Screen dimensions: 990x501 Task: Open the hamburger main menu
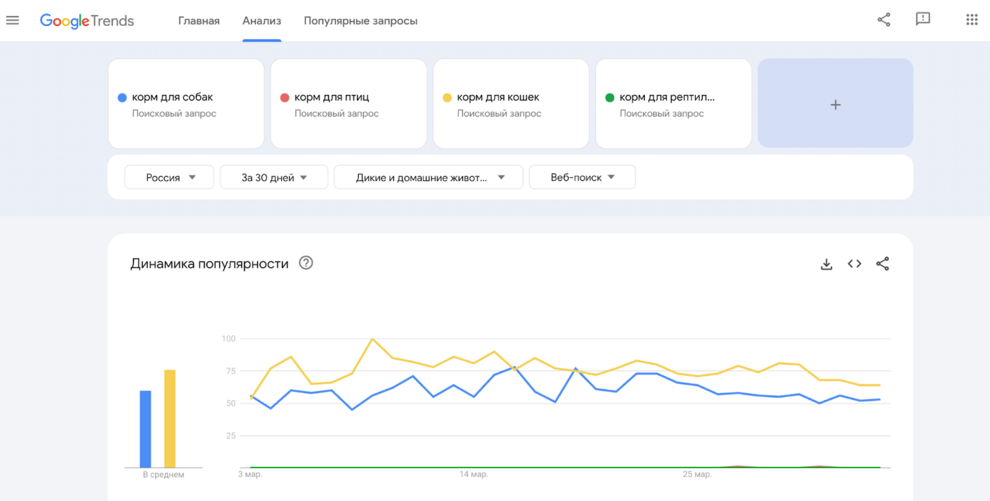tap(13, 20)
